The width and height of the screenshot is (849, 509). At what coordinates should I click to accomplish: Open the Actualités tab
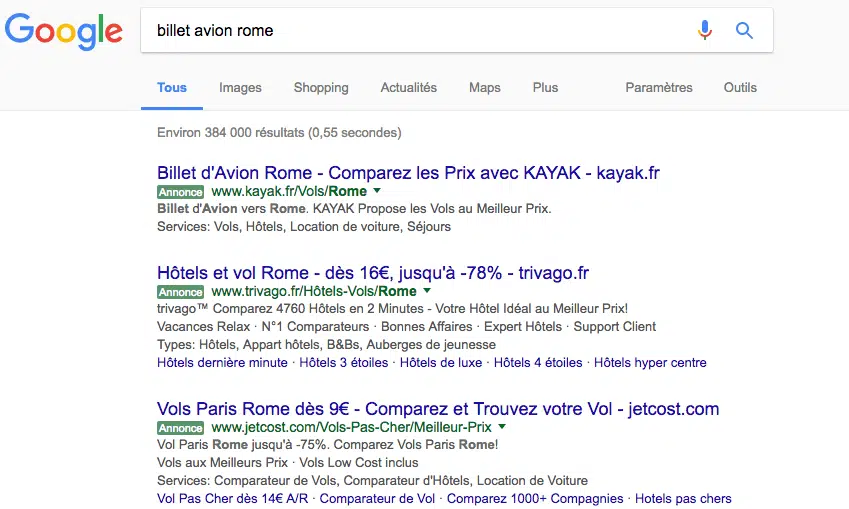pyautogui.click(x=409, y=88)
